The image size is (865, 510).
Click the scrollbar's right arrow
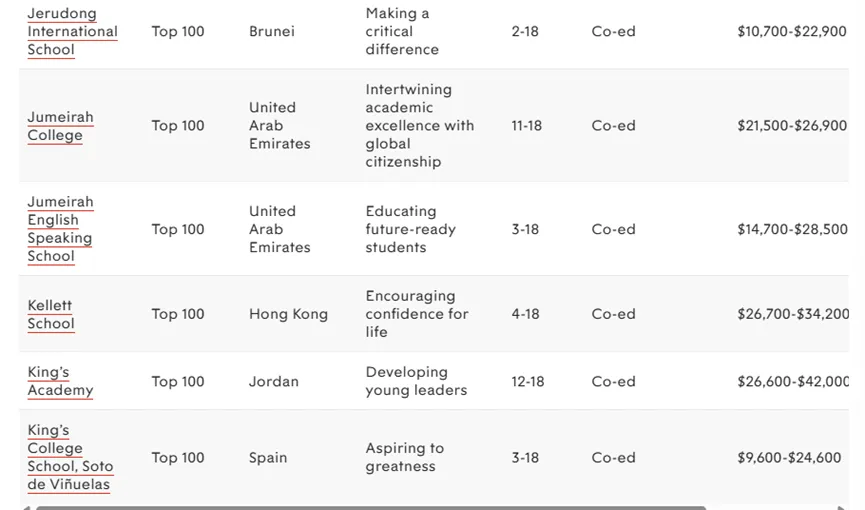tap(843, 507)
